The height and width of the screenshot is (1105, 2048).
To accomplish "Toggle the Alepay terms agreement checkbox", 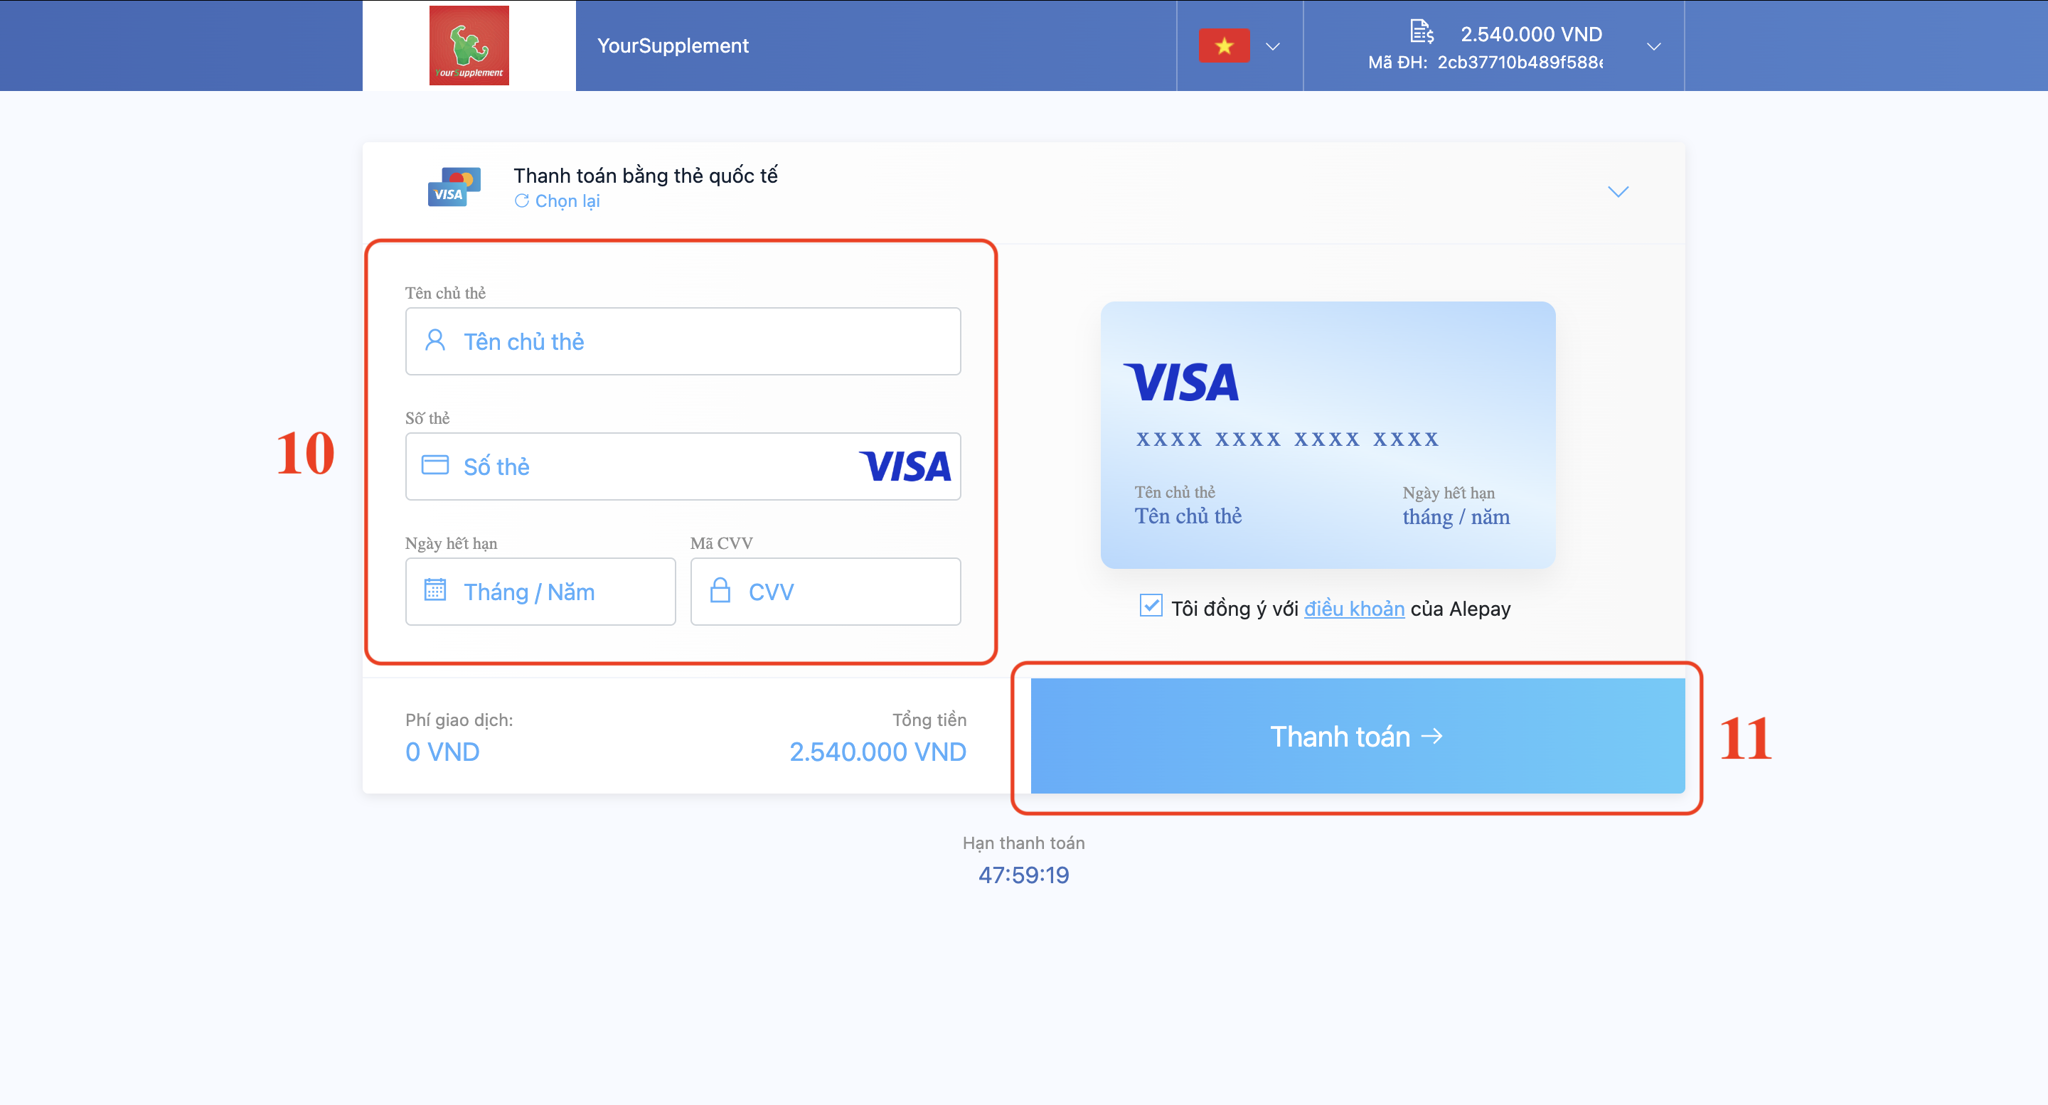I will [x=1151, y=606].
